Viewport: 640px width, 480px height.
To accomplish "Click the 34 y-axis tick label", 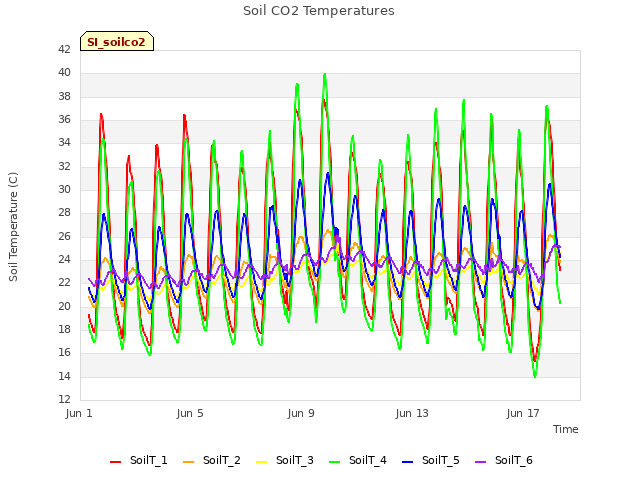I will point(64,142).
